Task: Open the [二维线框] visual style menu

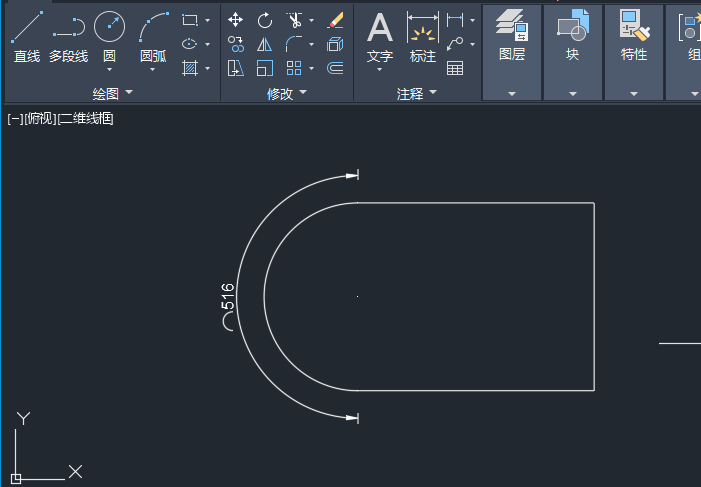Action: (86, 119)
